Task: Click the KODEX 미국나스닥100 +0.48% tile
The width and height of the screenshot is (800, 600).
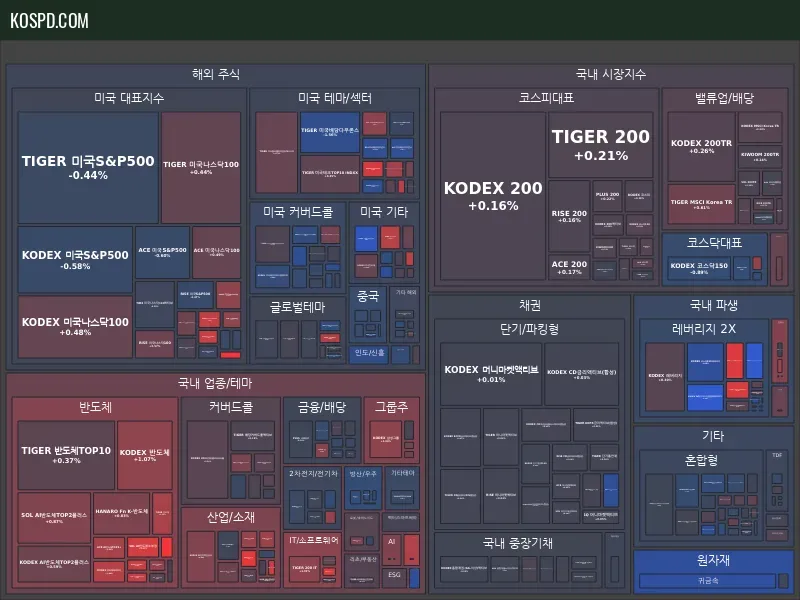Action: tap(75, 327)
